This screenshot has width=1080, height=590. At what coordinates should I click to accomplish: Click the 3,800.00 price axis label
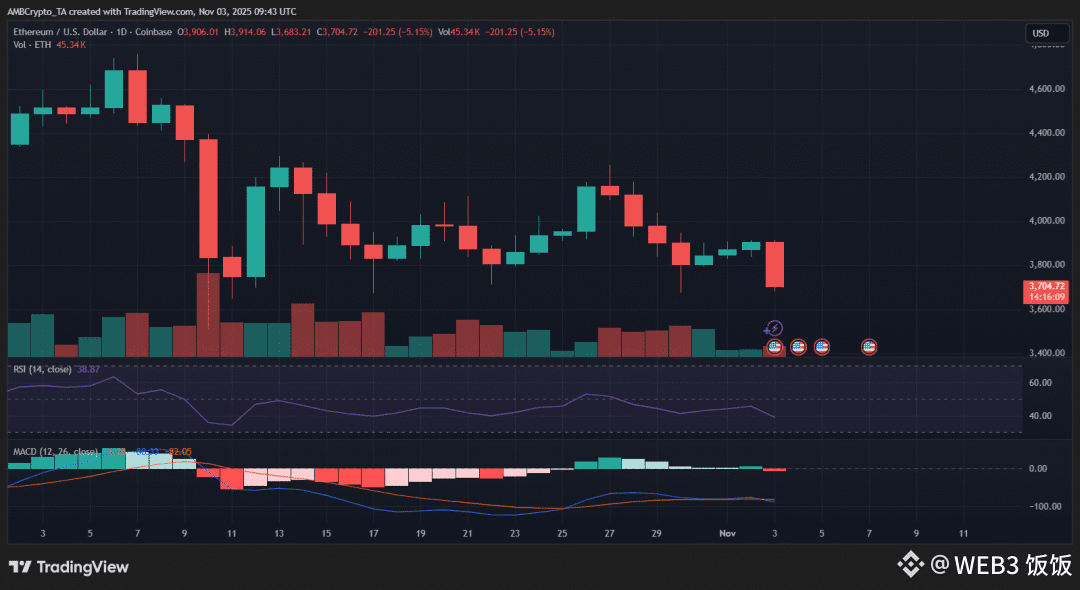tap(1046, 265)
